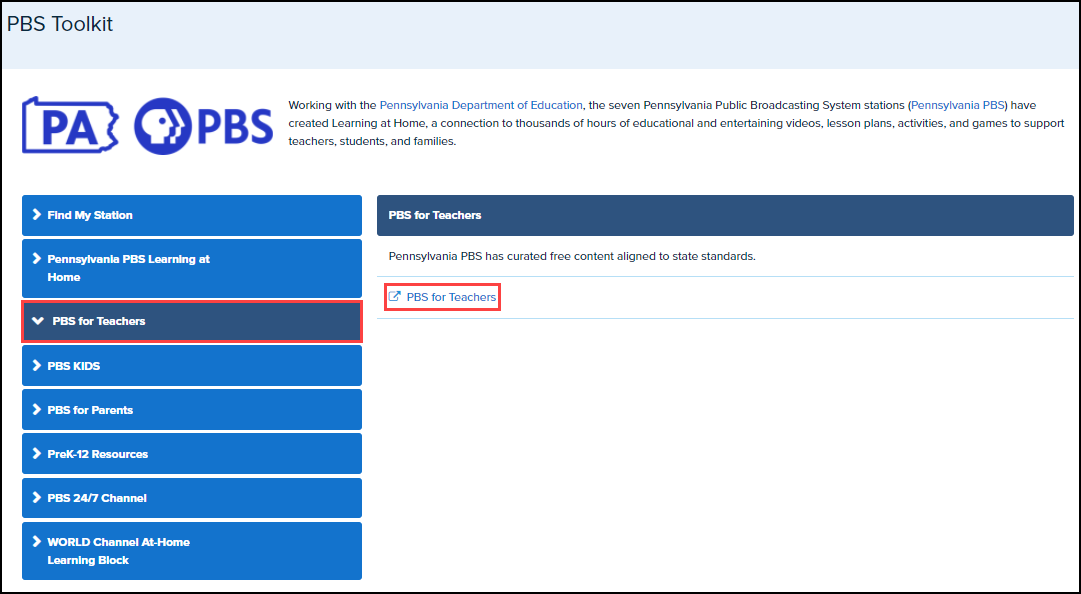Click the chevron beside PBS 24/7 Channel

[x=37, y=498]
